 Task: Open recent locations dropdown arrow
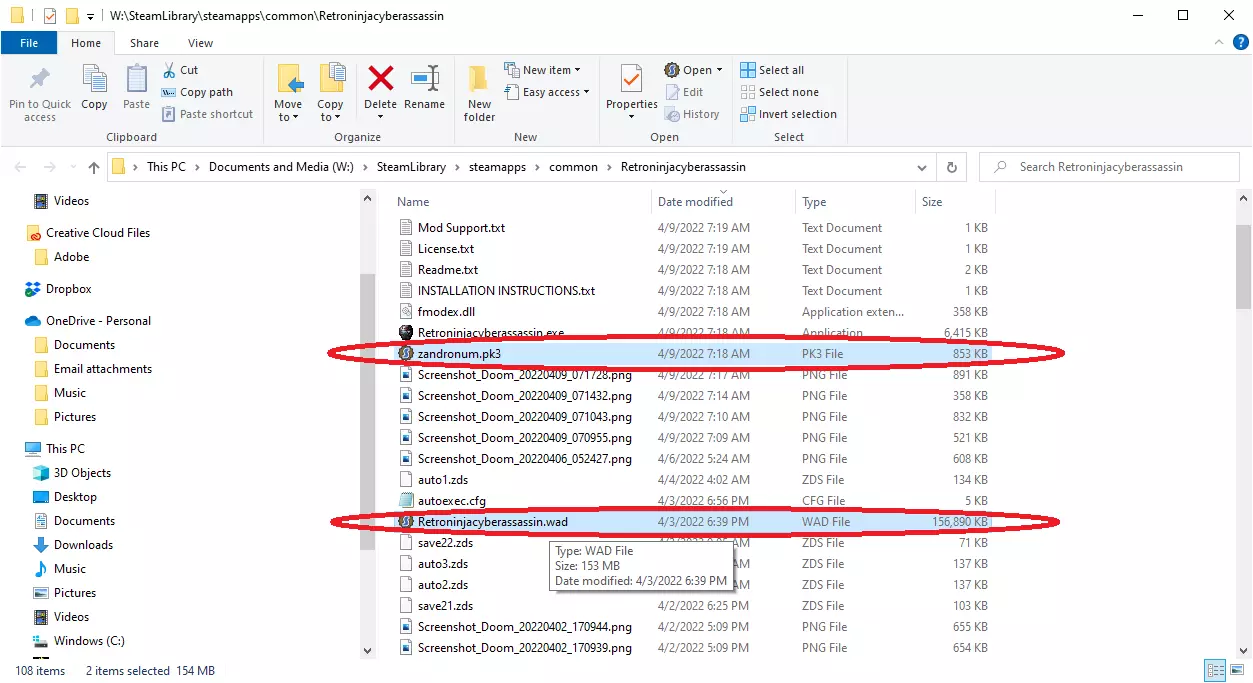[x=71, y=167]
